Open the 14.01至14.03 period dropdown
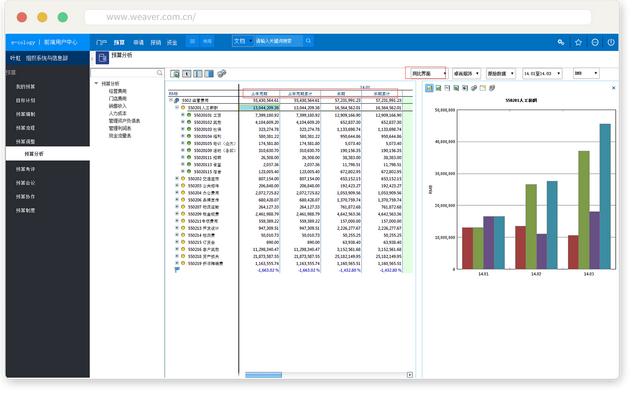The width and height of the screenshot is (640, 393). 542,73
